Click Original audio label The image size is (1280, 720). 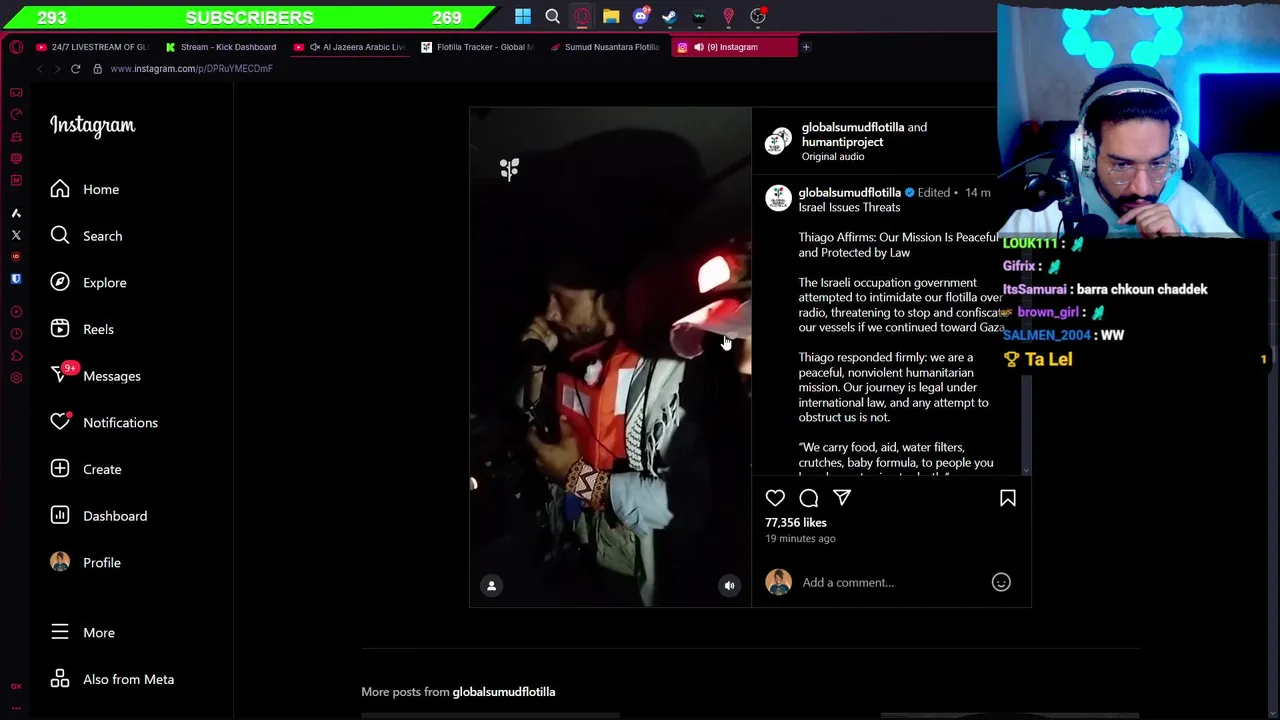tap(832, 157)
